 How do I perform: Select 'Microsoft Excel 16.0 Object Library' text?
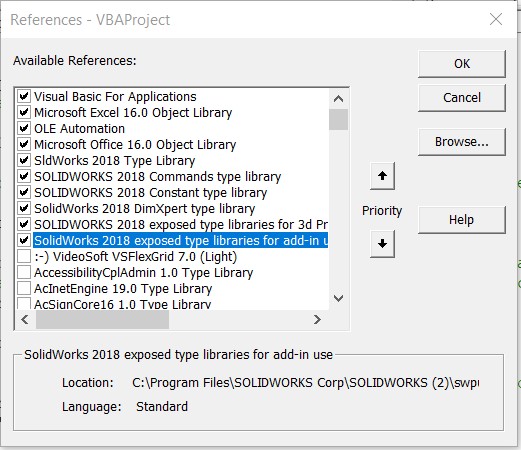[133, 112]
